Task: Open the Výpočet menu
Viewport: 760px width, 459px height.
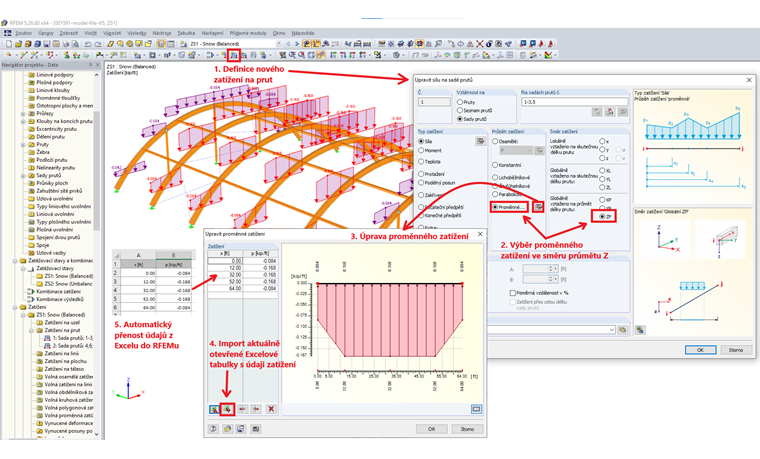Action: [x=112, y=33]
